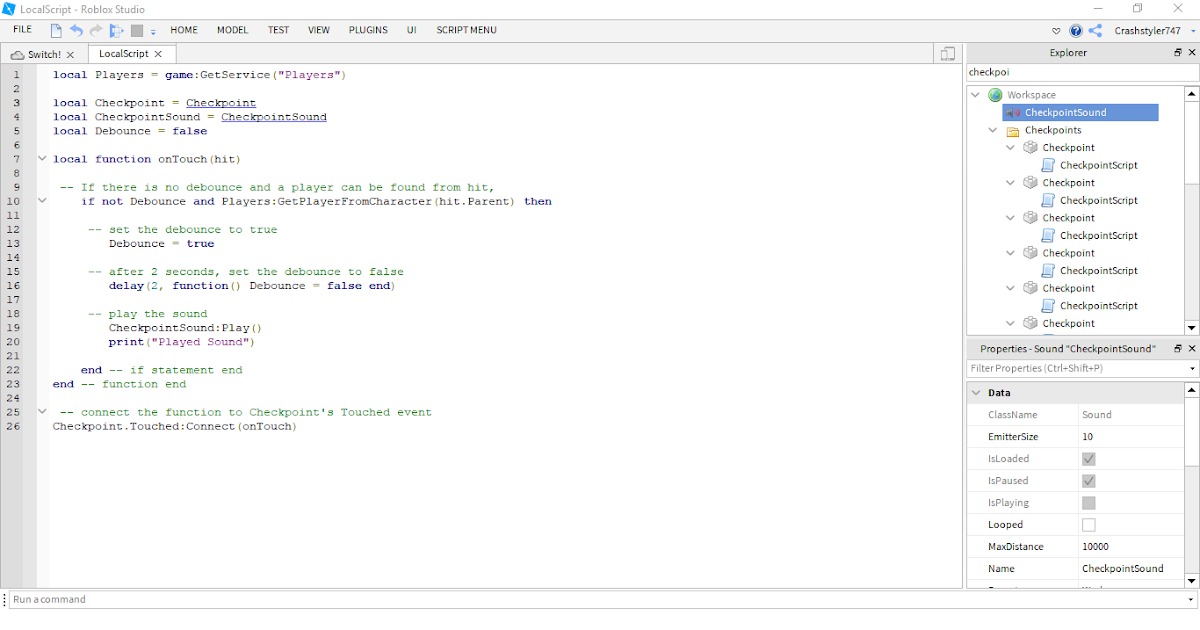Screen dimensions: 1200x630
Task: Select the Checkpoints folder label in Explorer
Action: pos(1053,130)
